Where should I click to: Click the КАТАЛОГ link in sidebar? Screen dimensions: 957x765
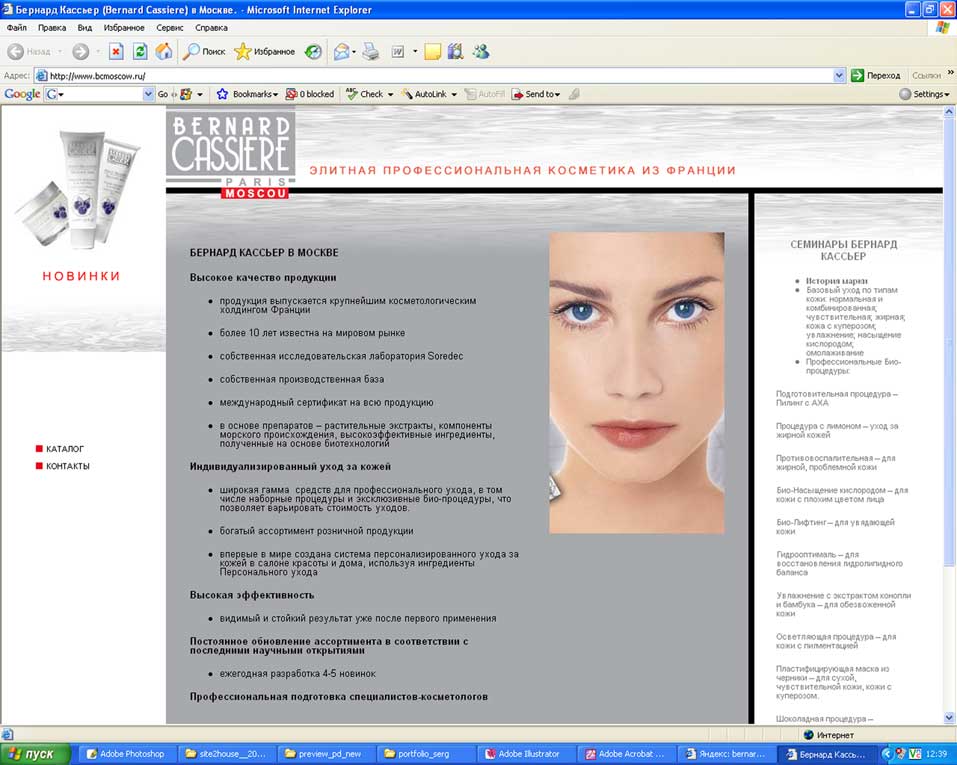[65, 449]
